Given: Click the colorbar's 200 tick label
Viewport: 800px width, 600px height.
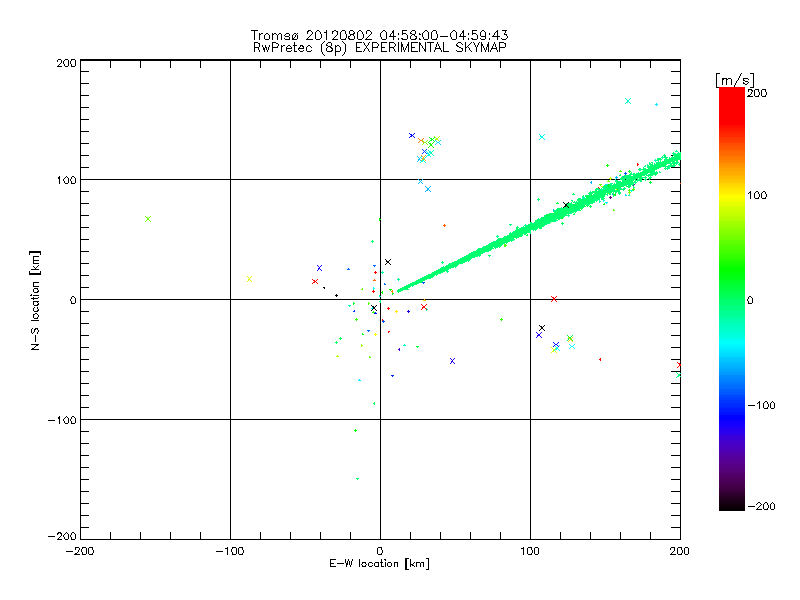Looking at the screenshot, I should 757,93.
